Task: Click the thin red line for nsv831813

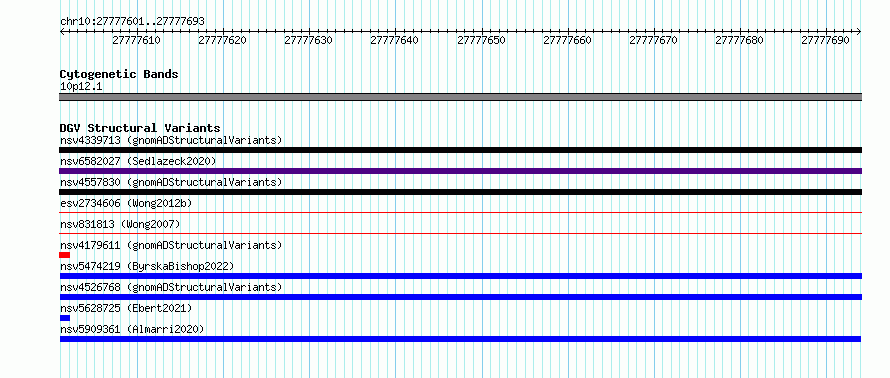Action: pos(460,233)
